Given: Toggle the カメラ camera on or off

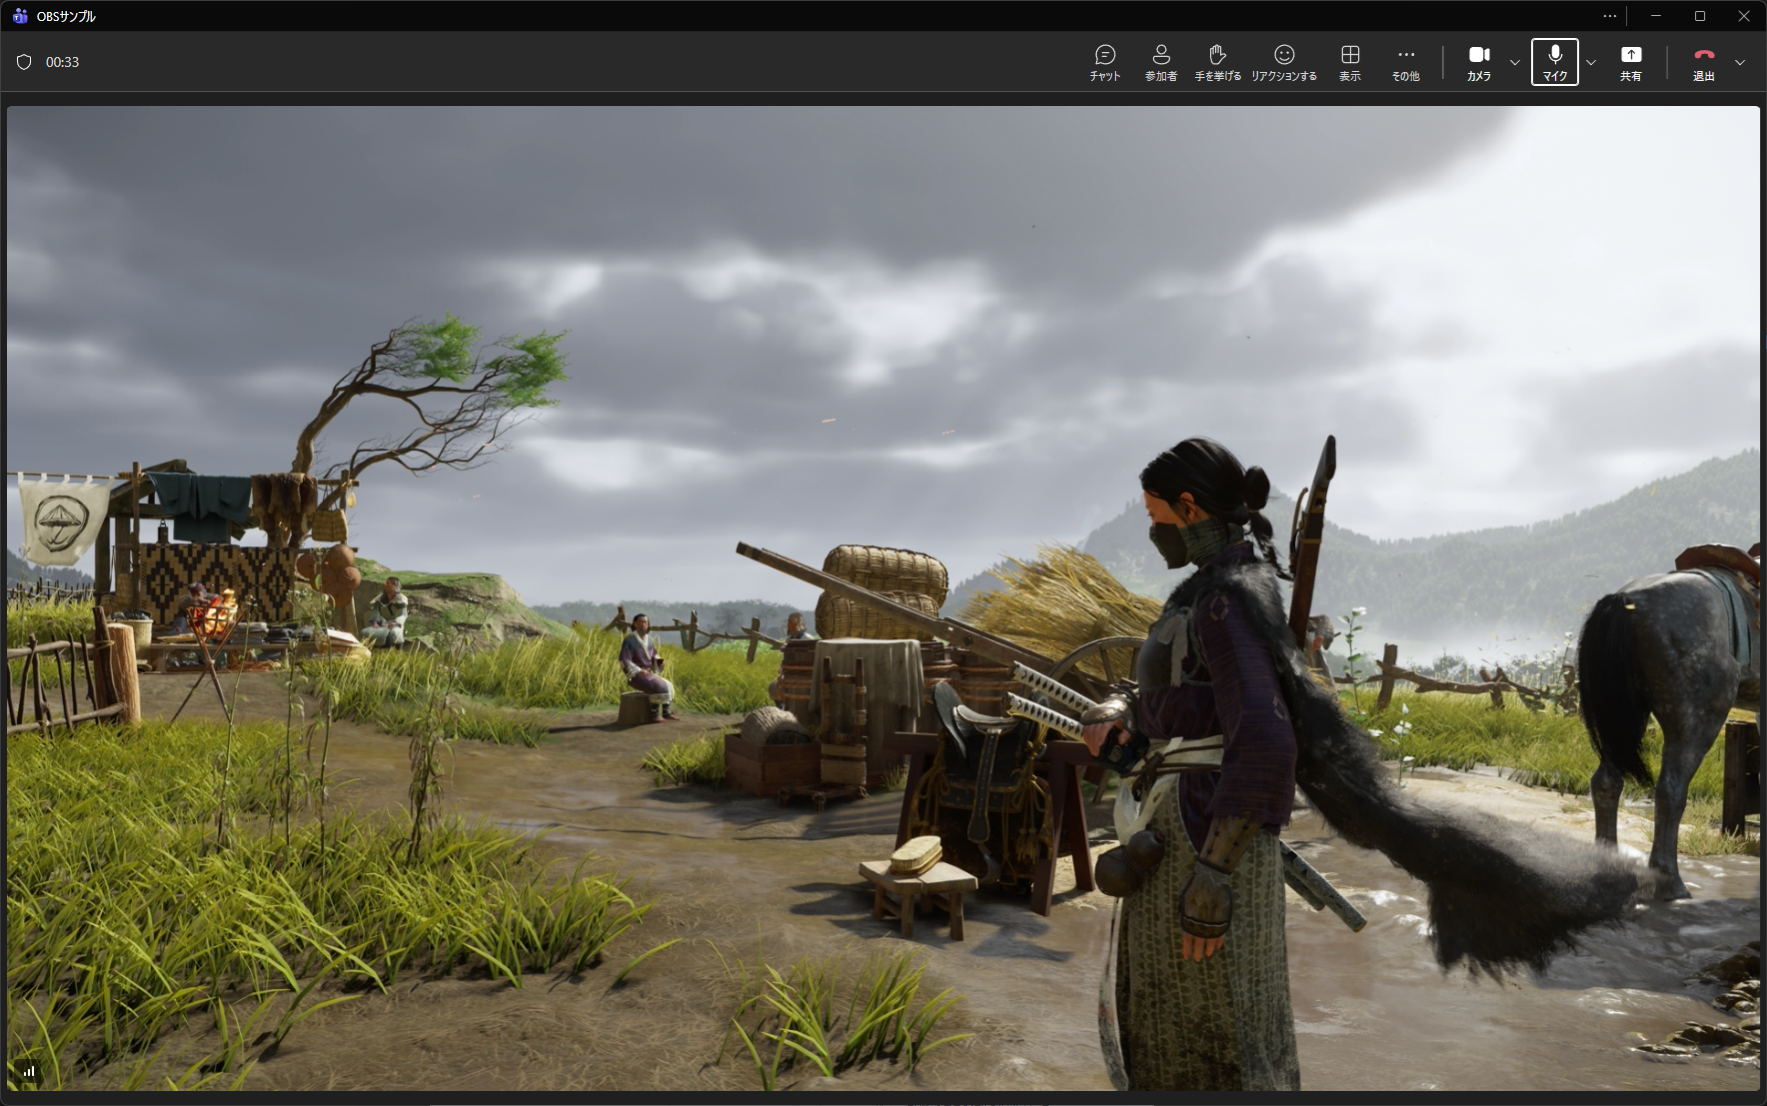Looking at the screenshot, I should point(1478,62).
